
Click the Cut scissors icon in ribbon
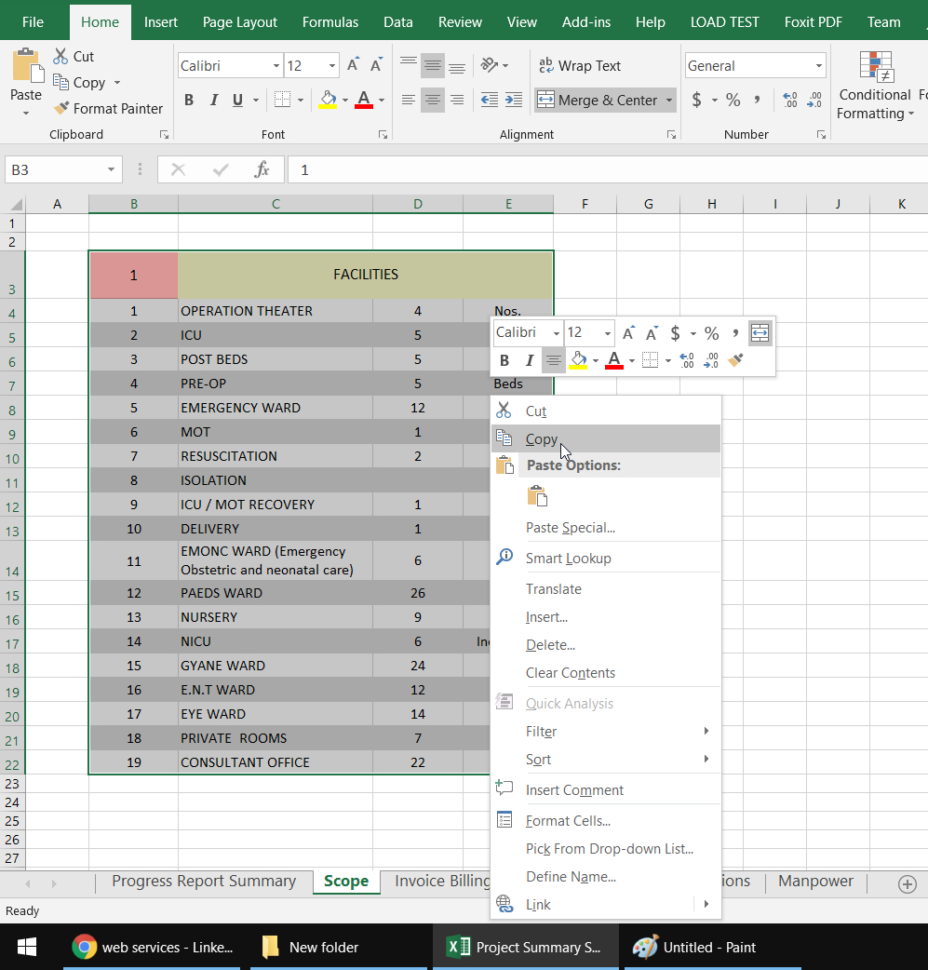(60, 56)
